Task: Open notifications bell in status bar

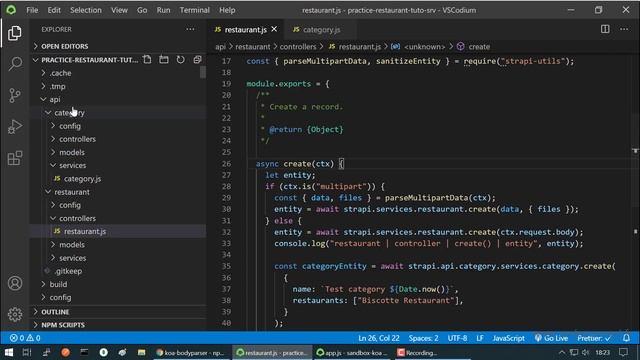Action: click(626, 338)
